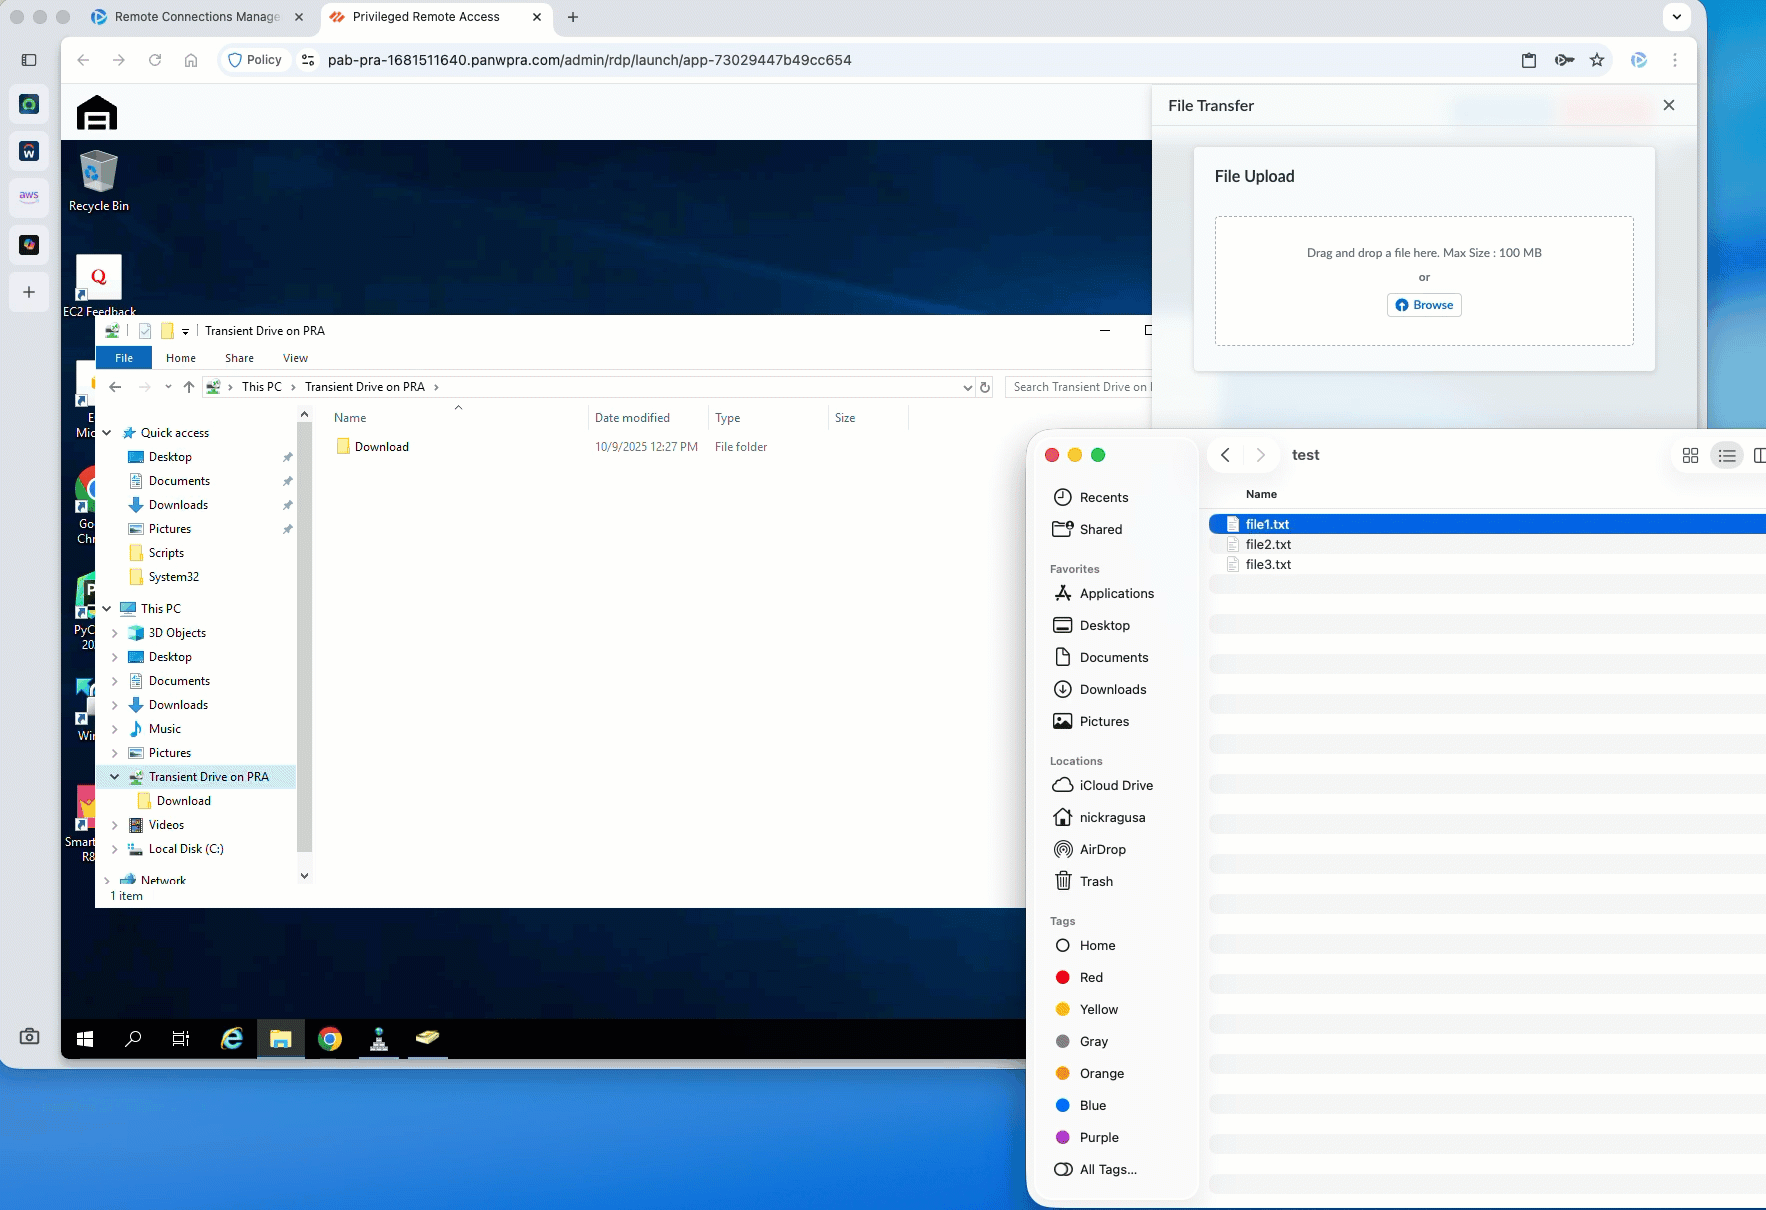Click the refresh icon in Explorer address bar

pyautogui.click(x=986, y=387)
